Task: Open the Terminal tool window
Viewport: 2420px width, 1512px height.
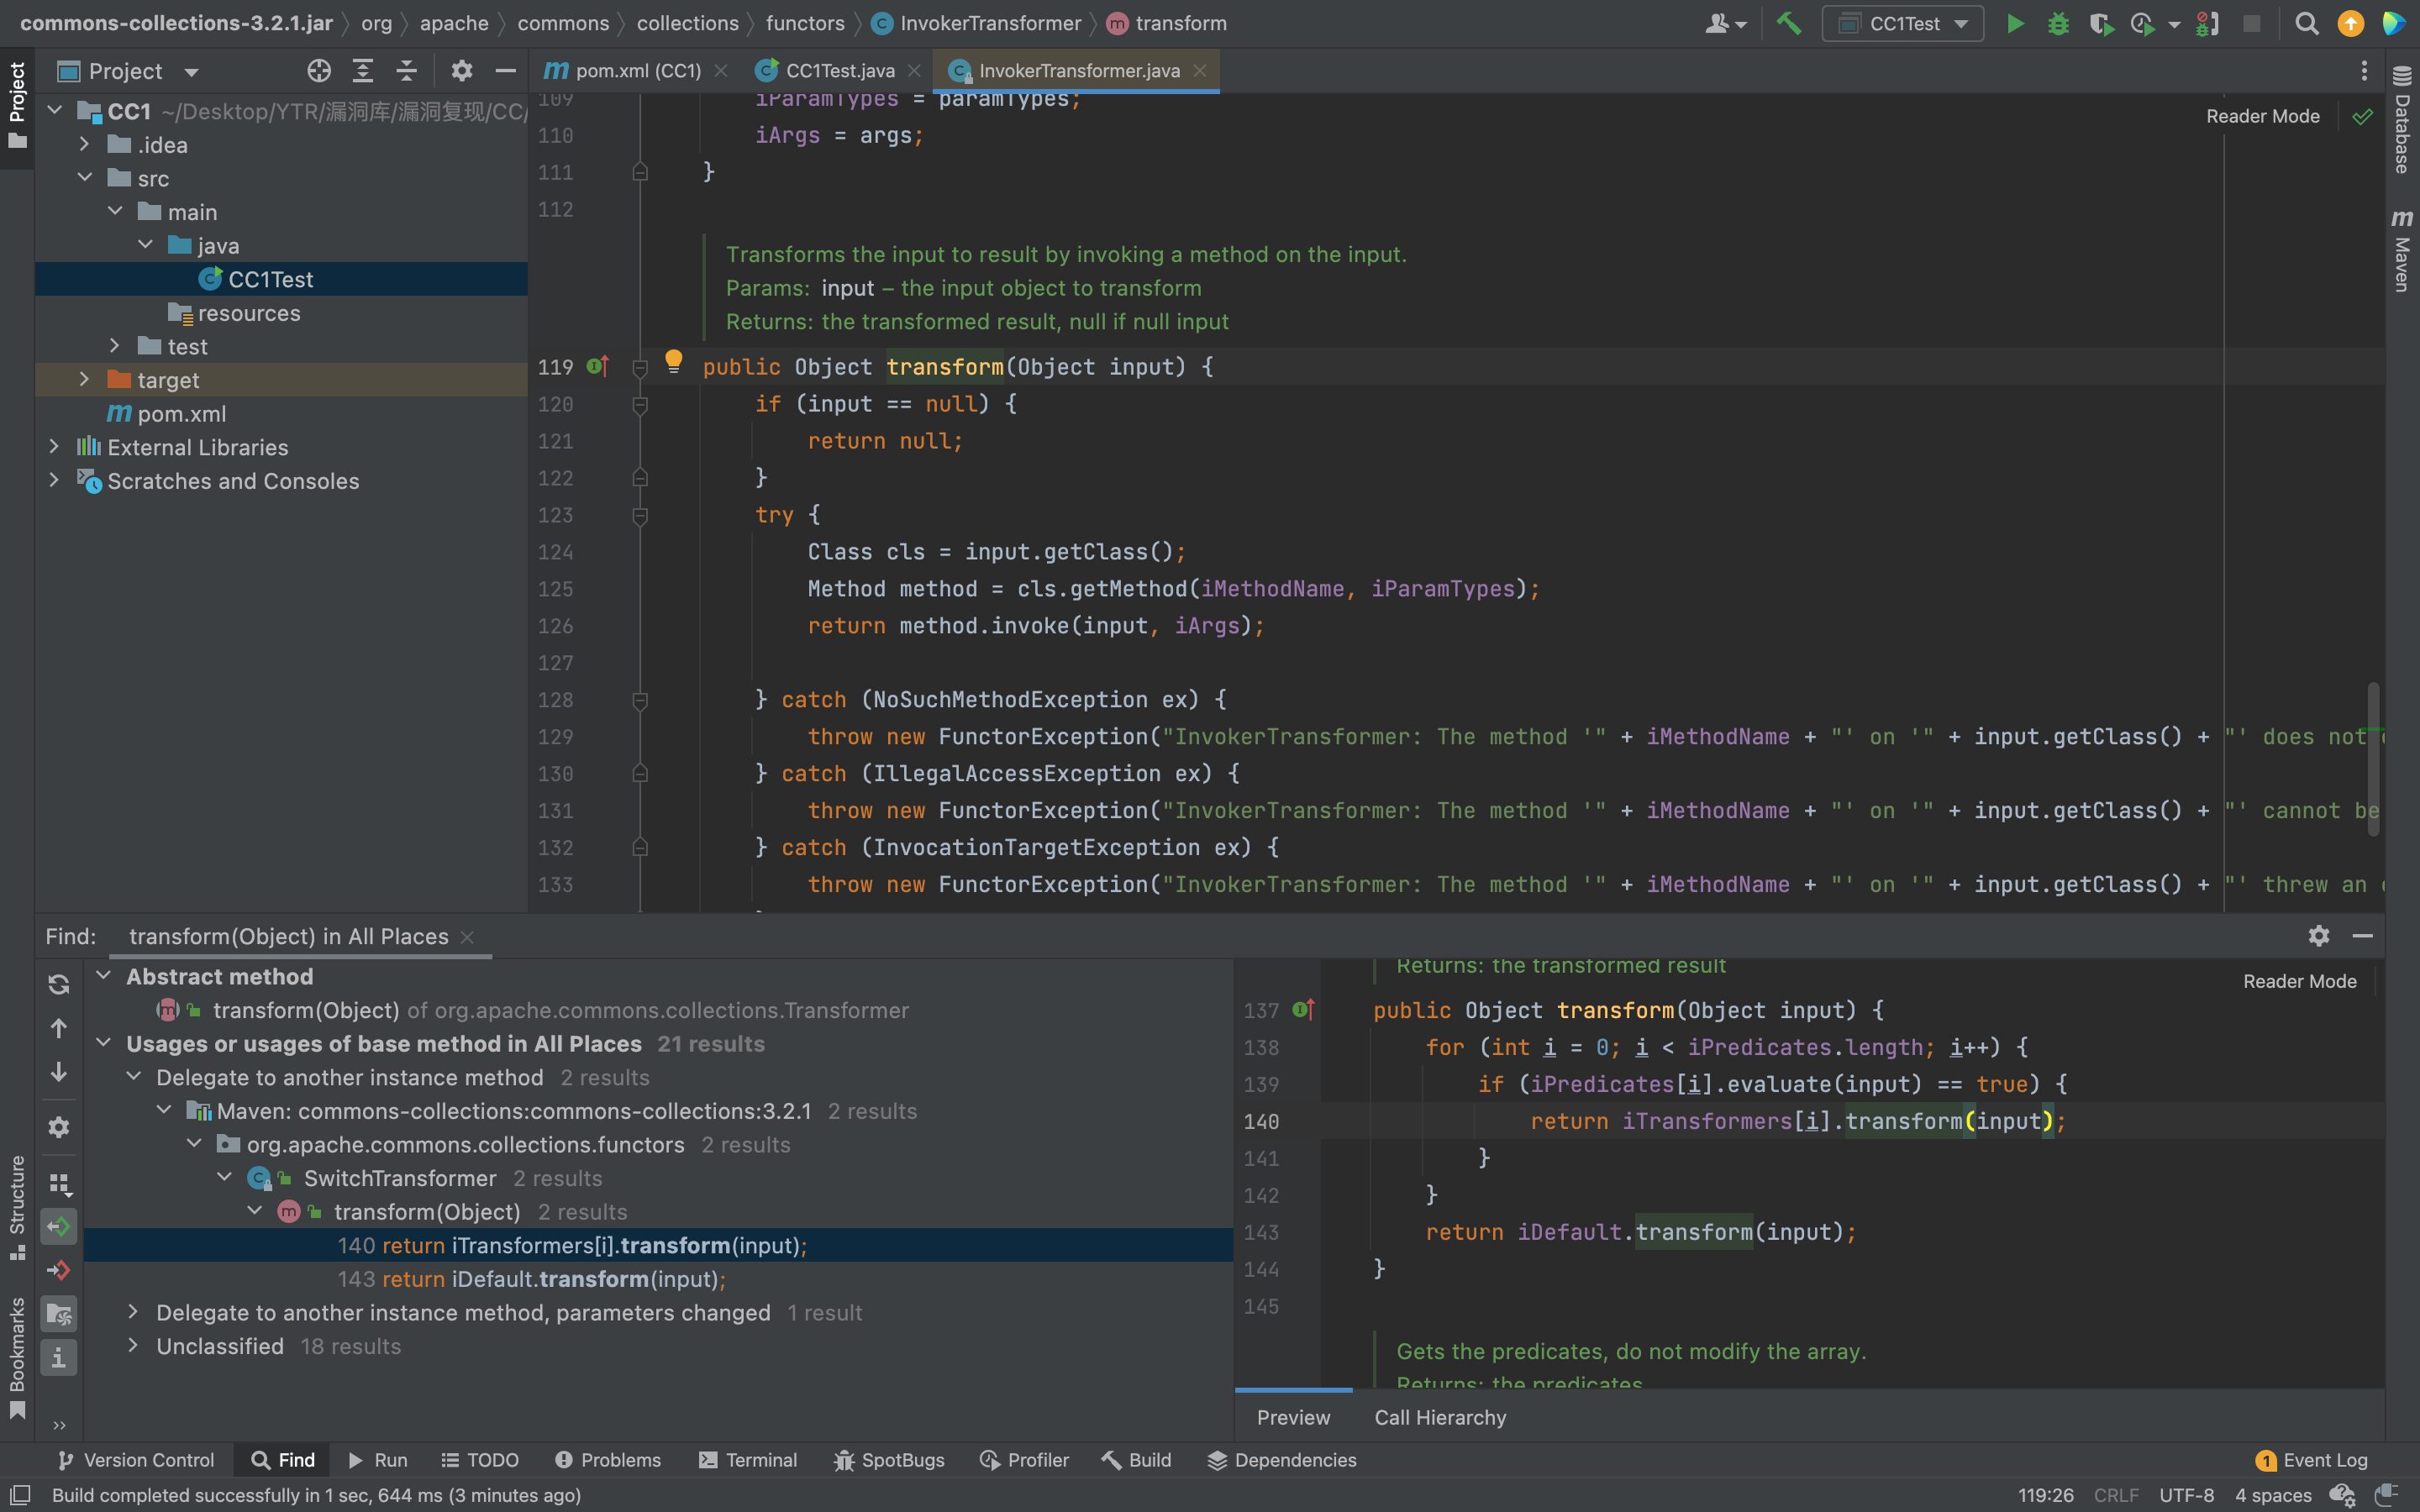Action: (748, 1460)
